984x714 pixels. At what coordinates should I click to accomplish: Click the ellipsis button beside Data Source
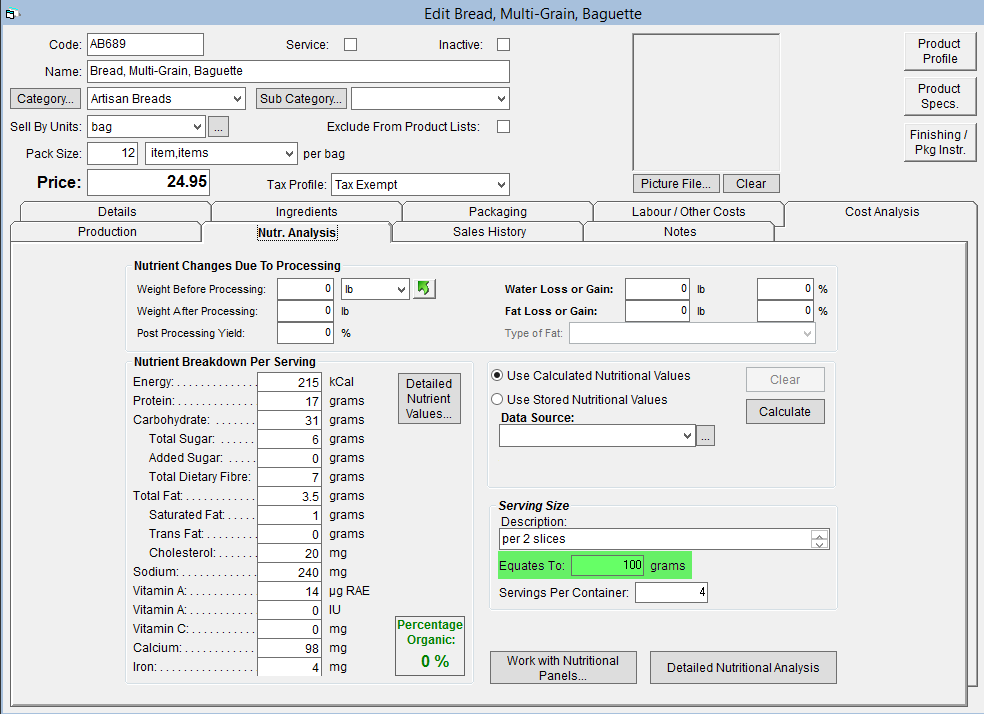[x=705, y=435]
